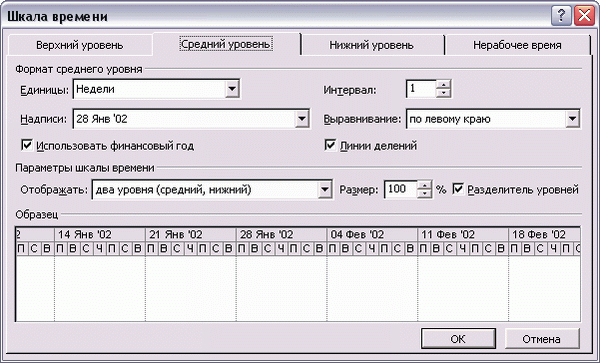Open the Нижний уровень tab
The image size is (600, 363).
click(x=372, y=45)
